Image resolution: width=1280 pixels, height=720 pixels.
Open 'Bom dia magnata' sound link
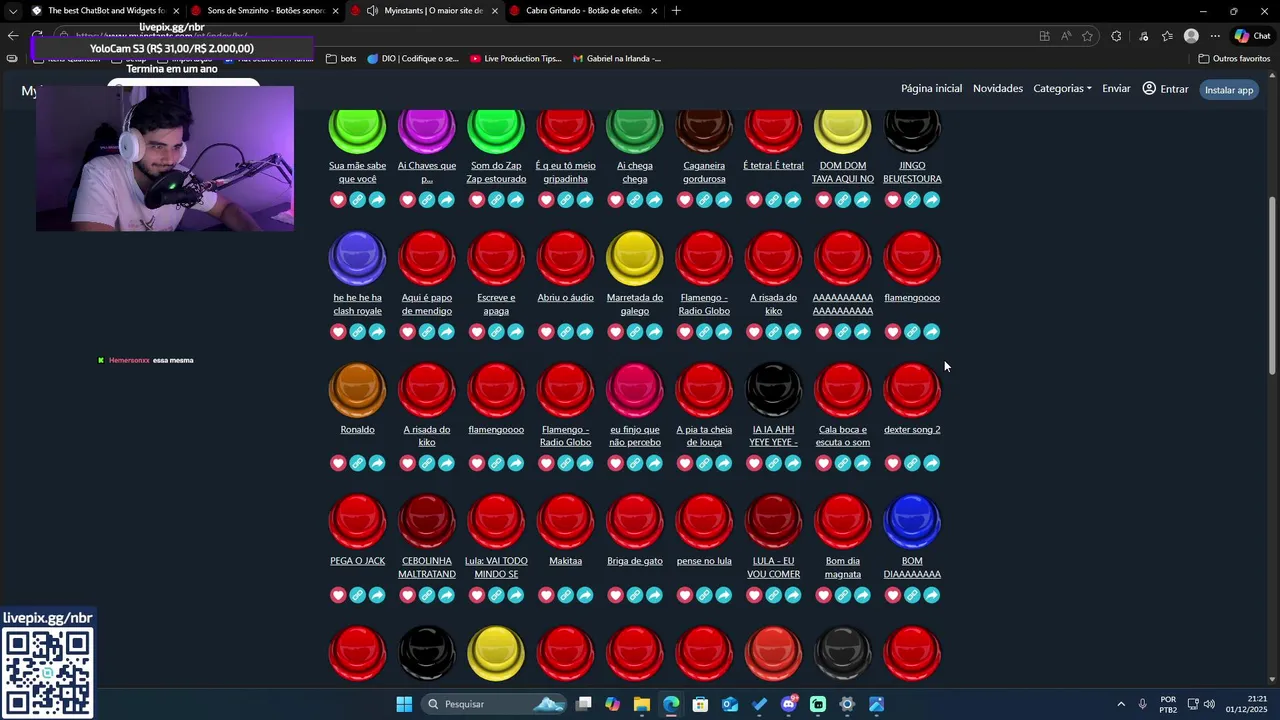click(843, 567)
